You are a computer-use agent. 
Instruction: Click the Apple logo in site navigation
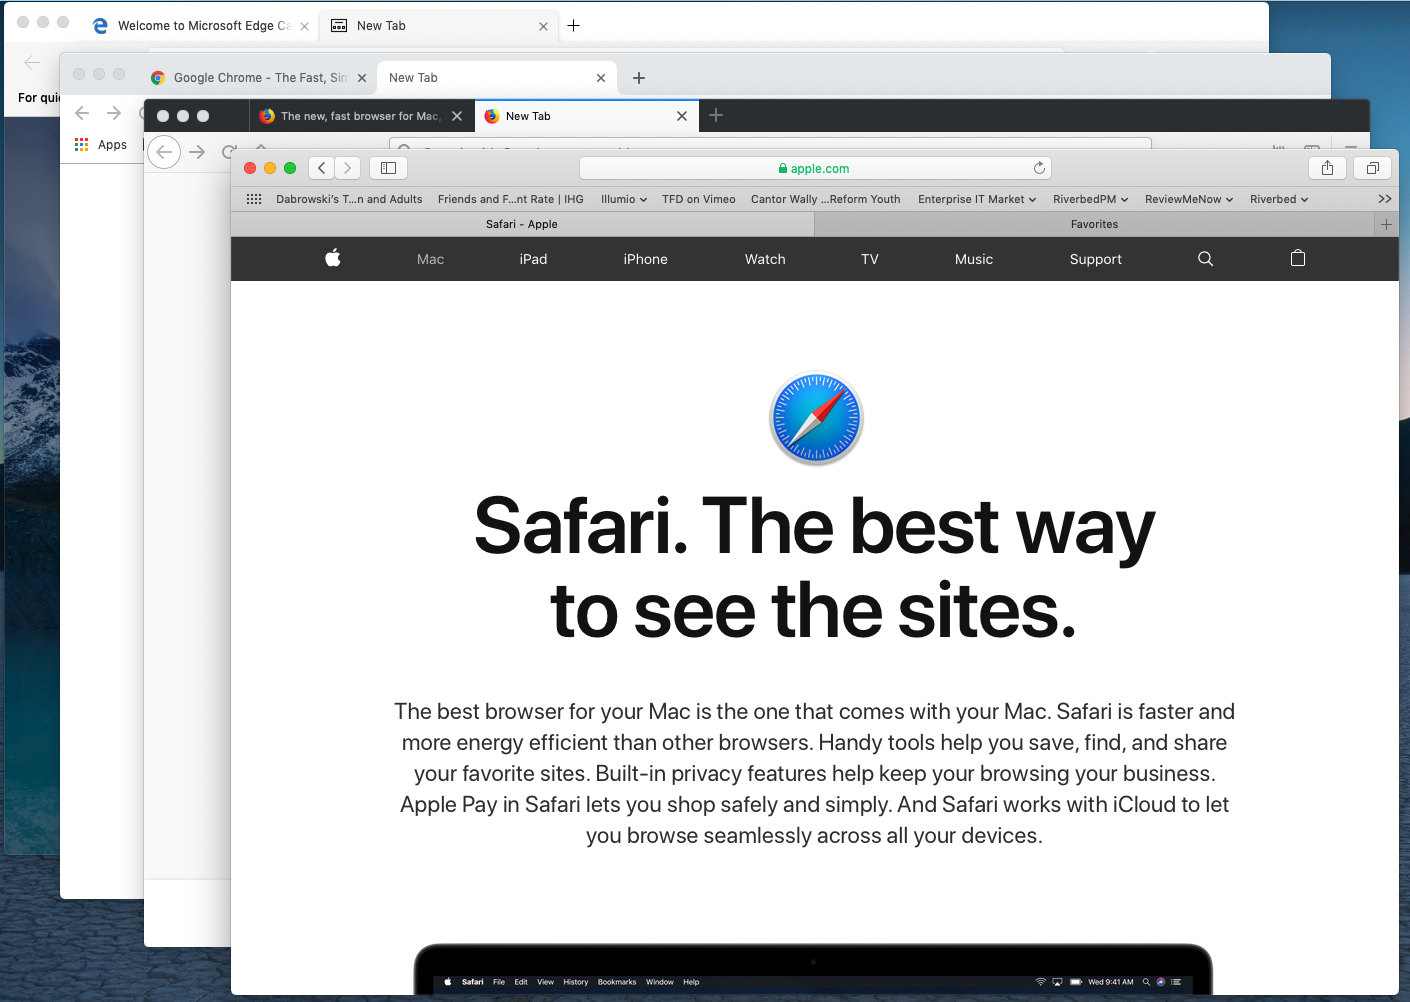[x=333, y=259]
